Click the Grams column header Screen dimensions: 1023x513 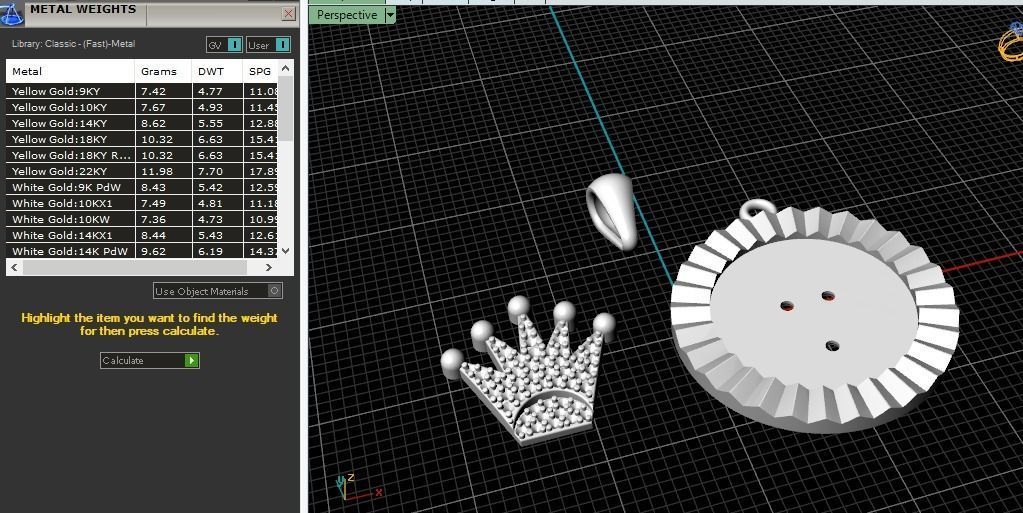tap(164, 71)
